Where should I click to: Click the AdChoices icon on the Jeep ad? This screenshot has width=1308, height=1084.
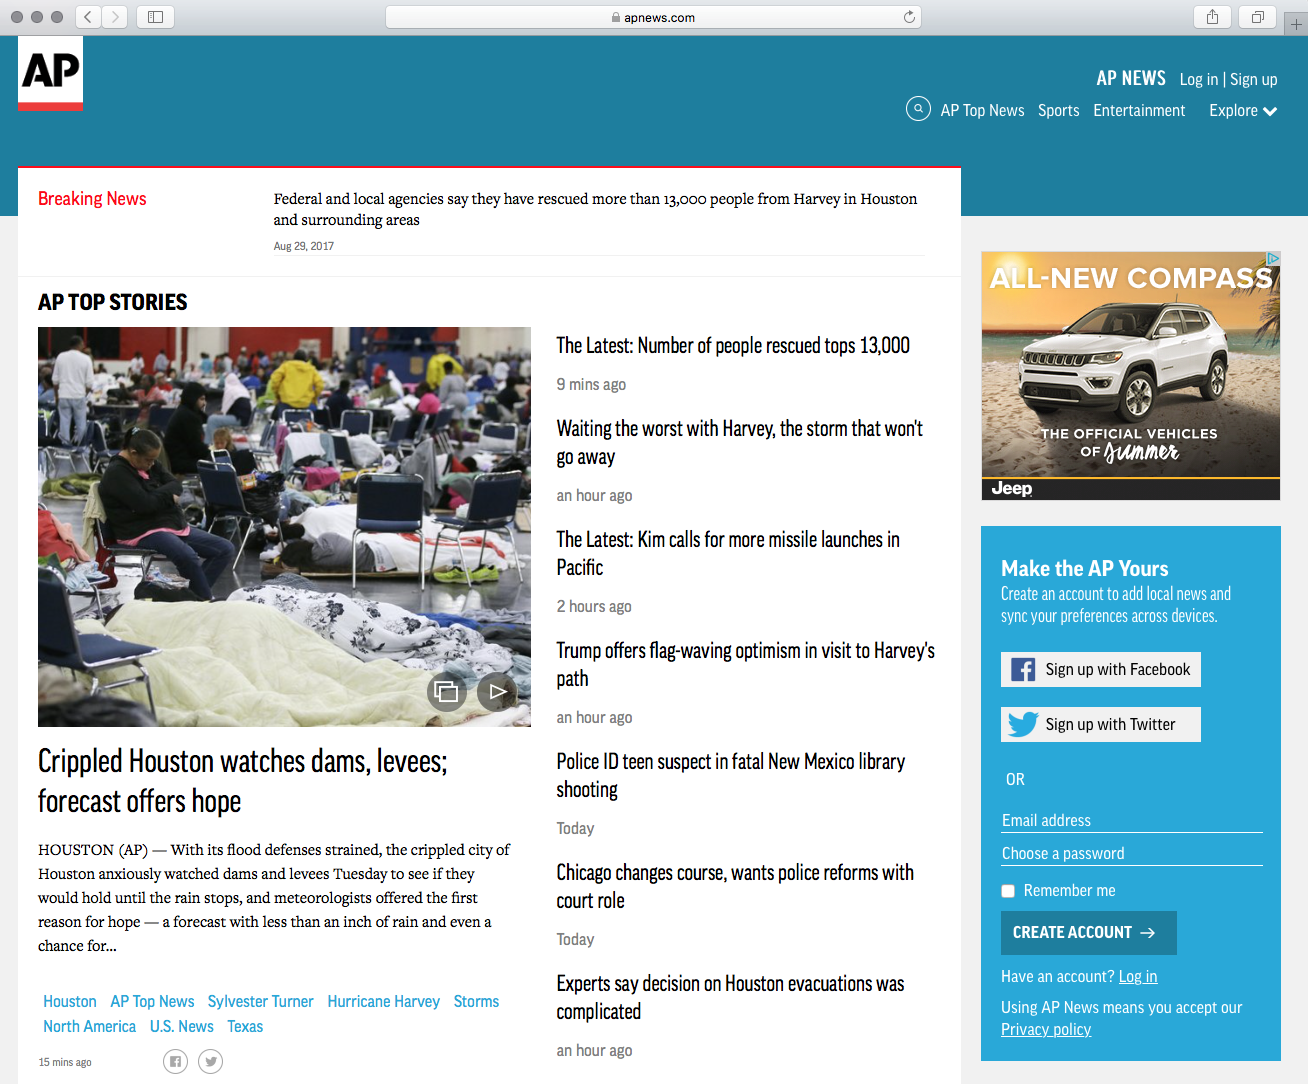(x=1273, y=258)
